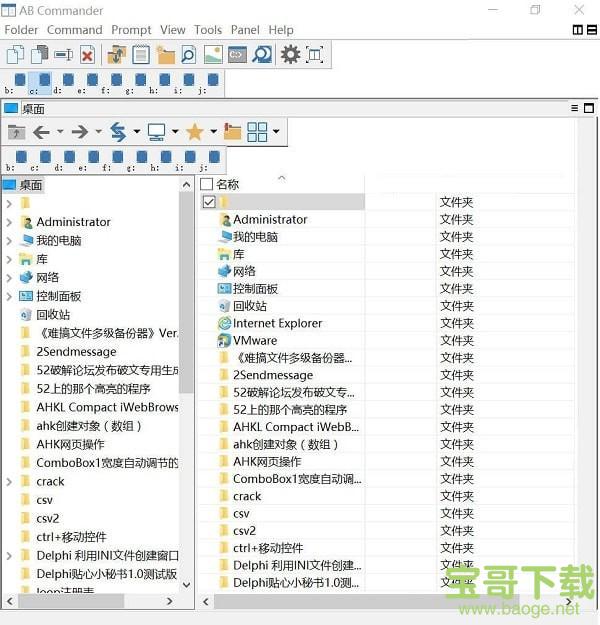Select csv2 folder in the tree
The height and width of the screenshot is (625, 600).
pyautogui.click(x=47, y=519)
